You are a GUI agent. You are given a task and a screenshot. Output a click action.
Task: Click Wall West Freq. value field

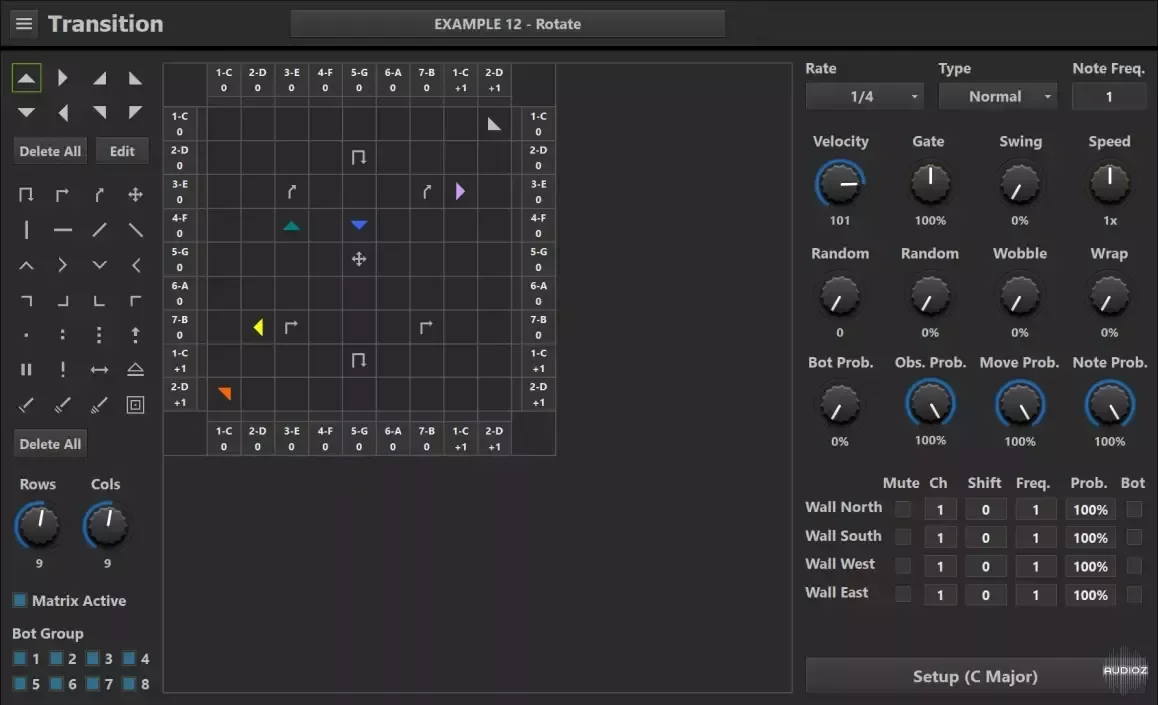pos(1035,566)
